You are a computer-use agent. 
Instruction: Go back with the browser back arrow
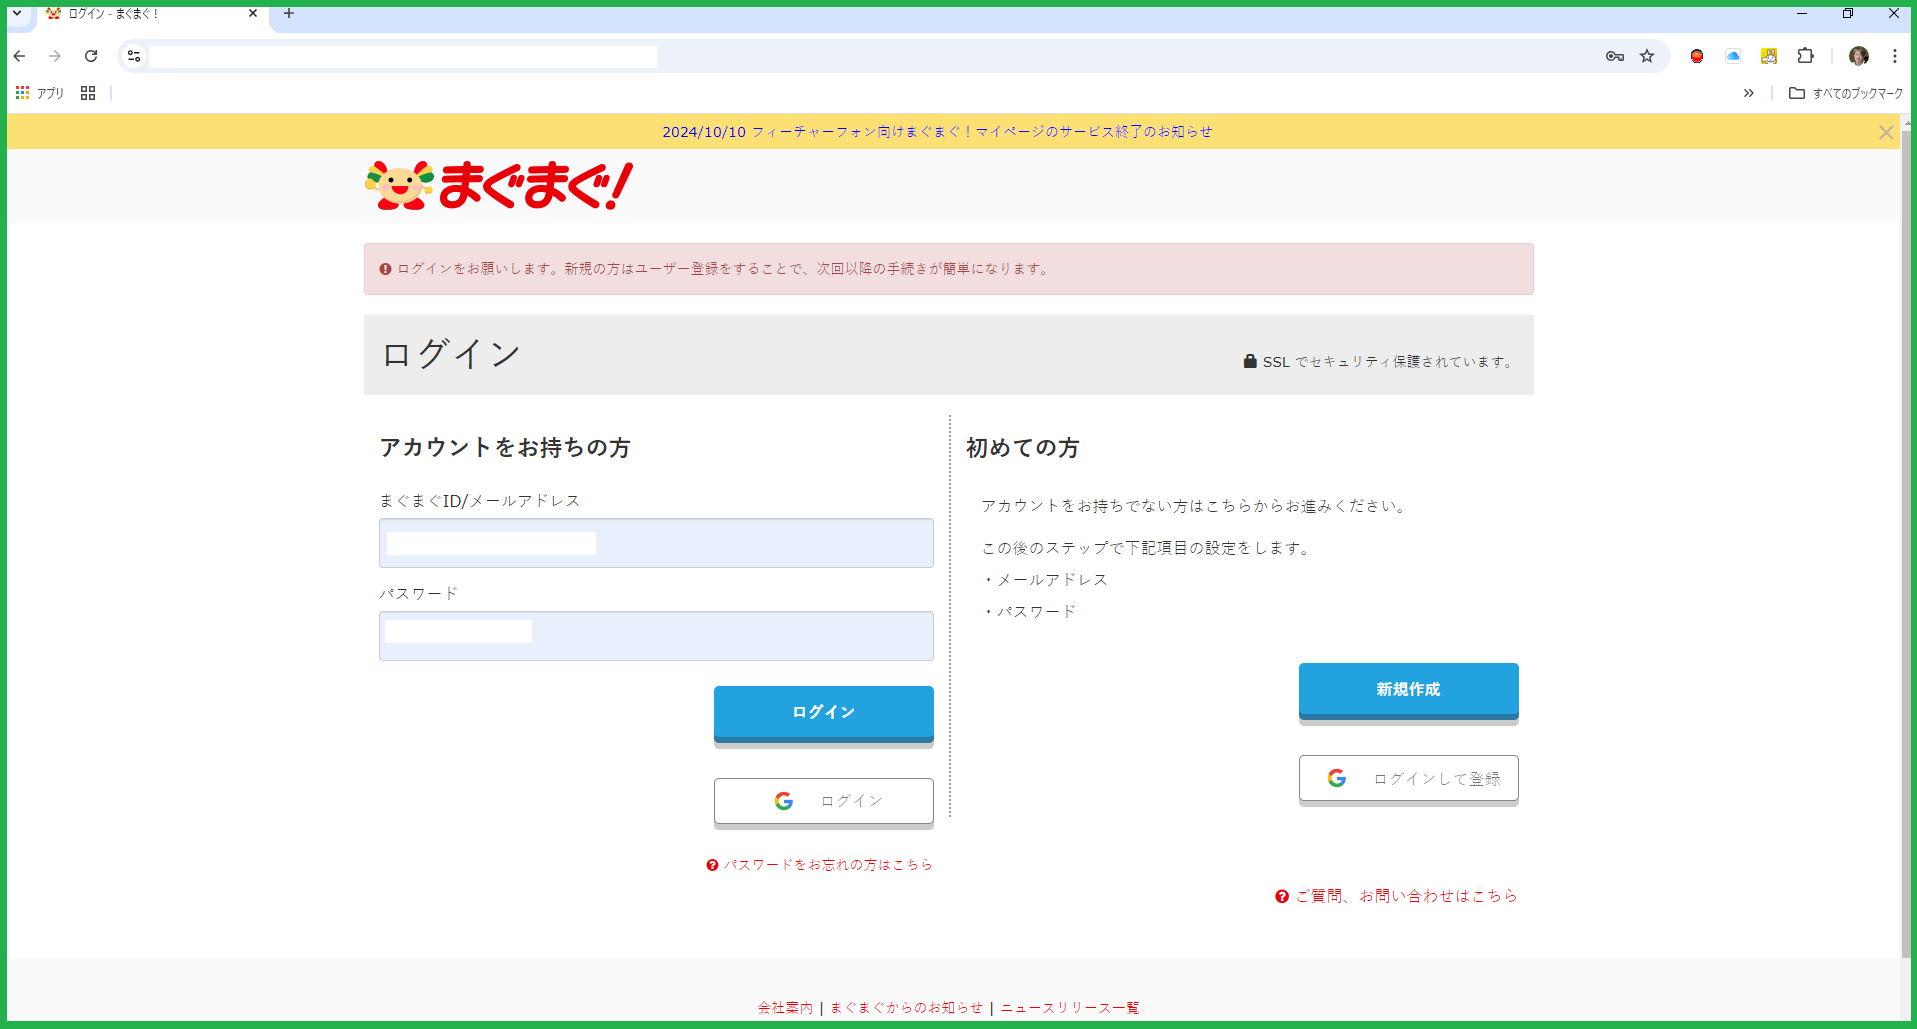[19, 56]
